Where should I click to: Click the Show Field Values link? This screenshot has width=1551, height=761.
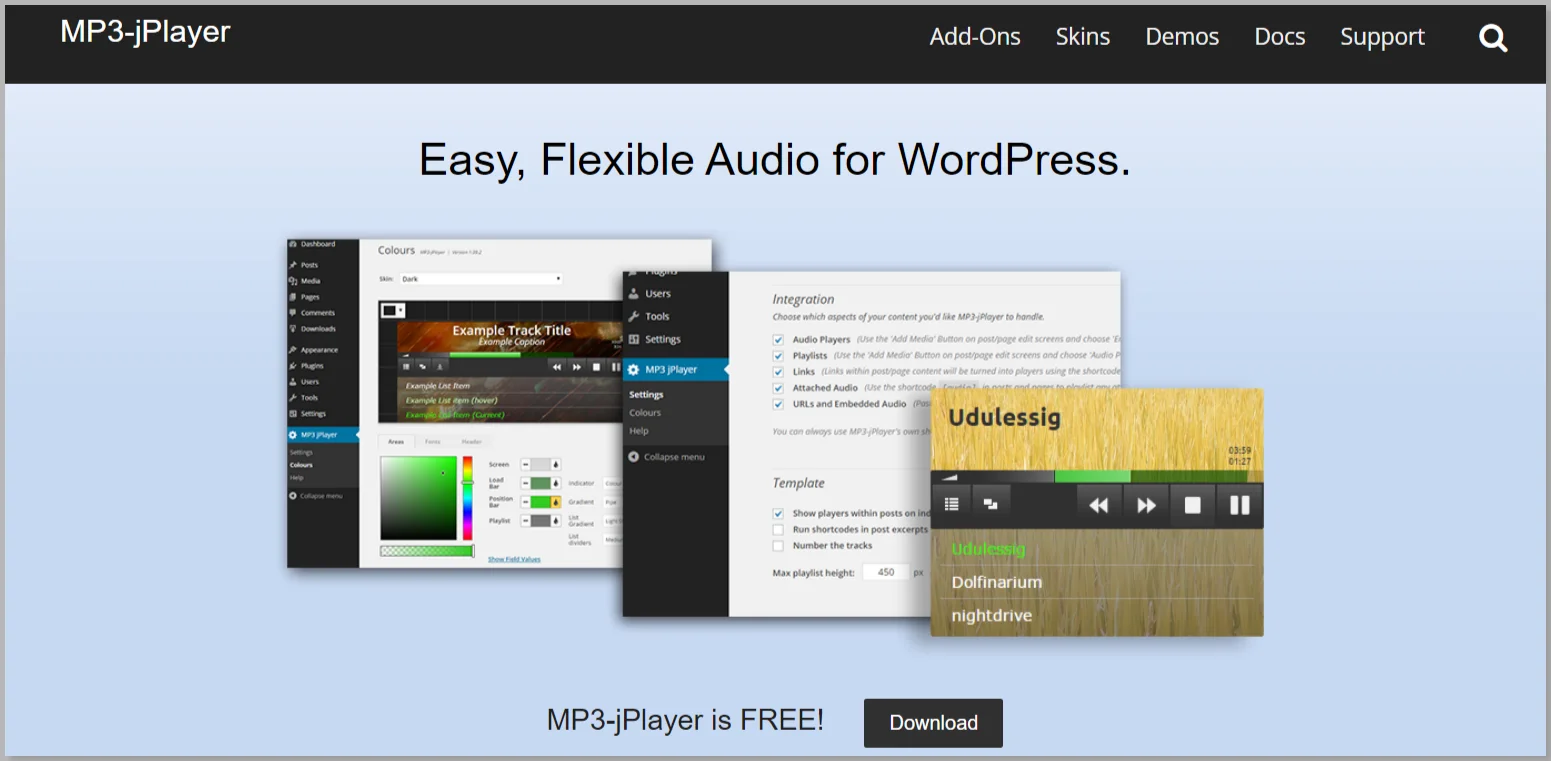[x=514, y=559]
